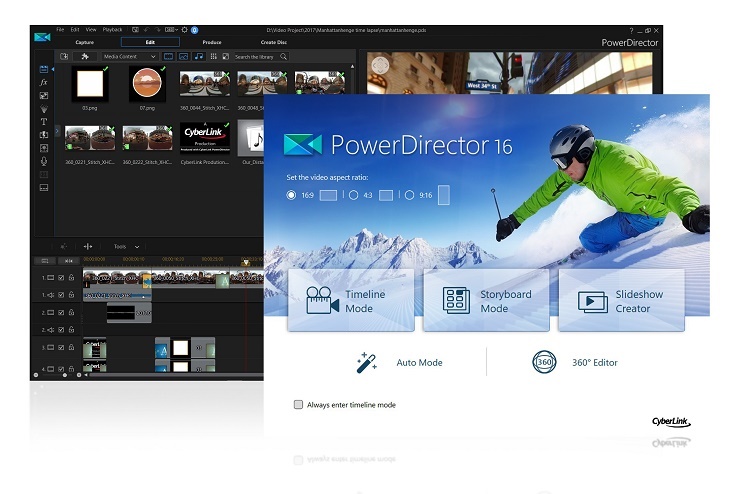This screenshot has height=494, width=755.
Task: Open the Title Room (T) icon
Action: 43,122
